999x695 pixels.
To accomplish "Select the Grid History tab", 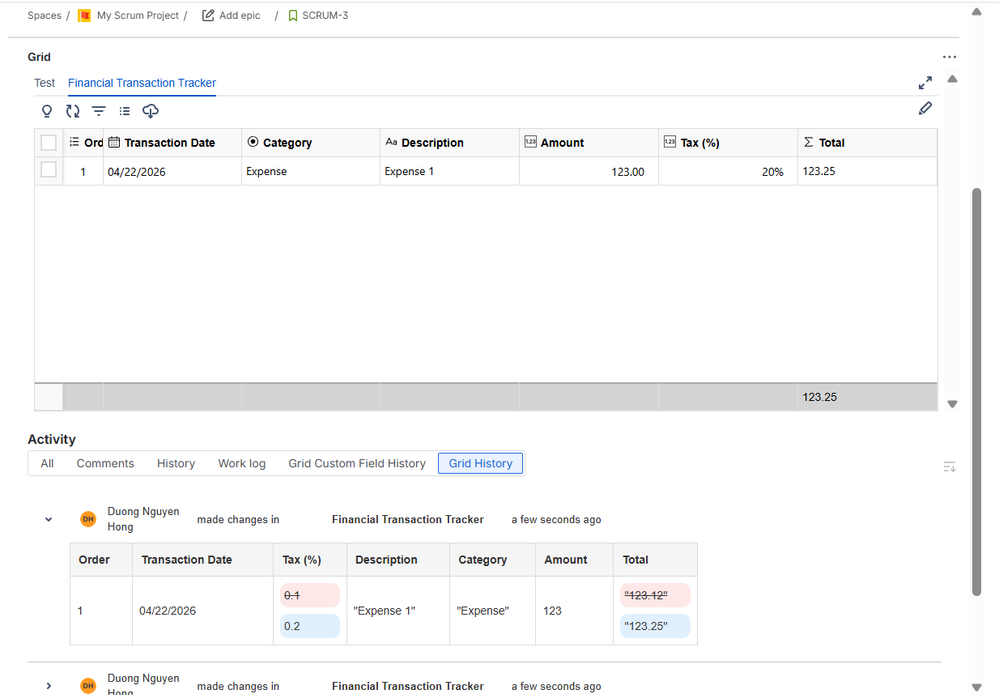I will click(x=480, y=463).
